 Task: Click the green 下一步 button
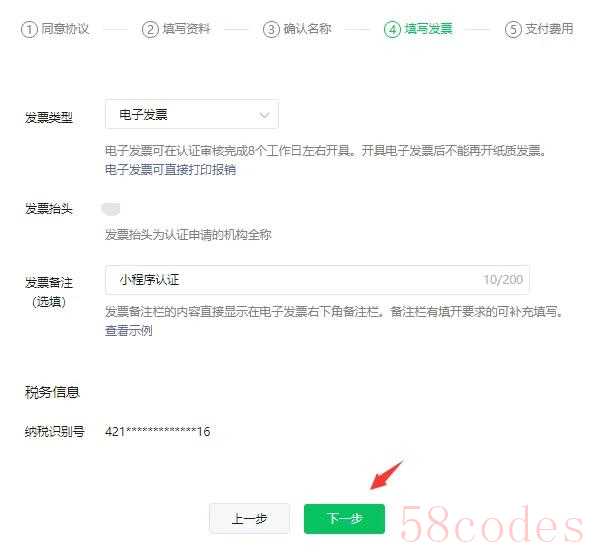tap(344, 518)
